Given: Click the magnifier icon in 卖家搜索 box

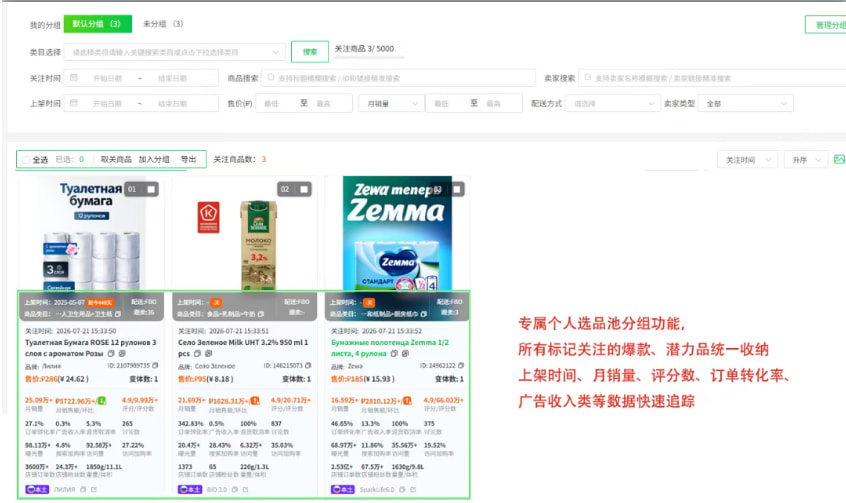Looking at the screenshot, I should 588,78.
